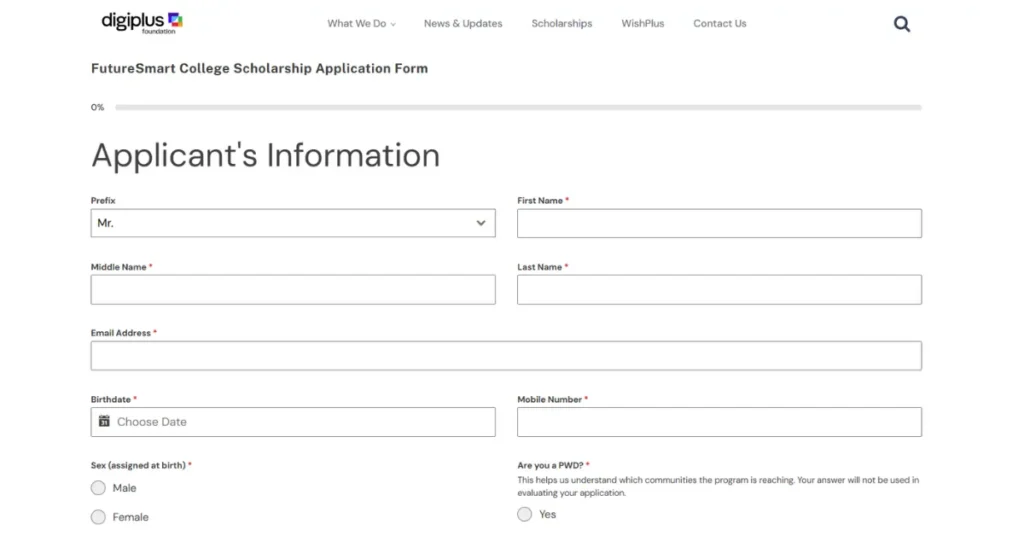Select the Male radio button
The width and height of the screenshot is (1024, 536).
tap(98, 488)
